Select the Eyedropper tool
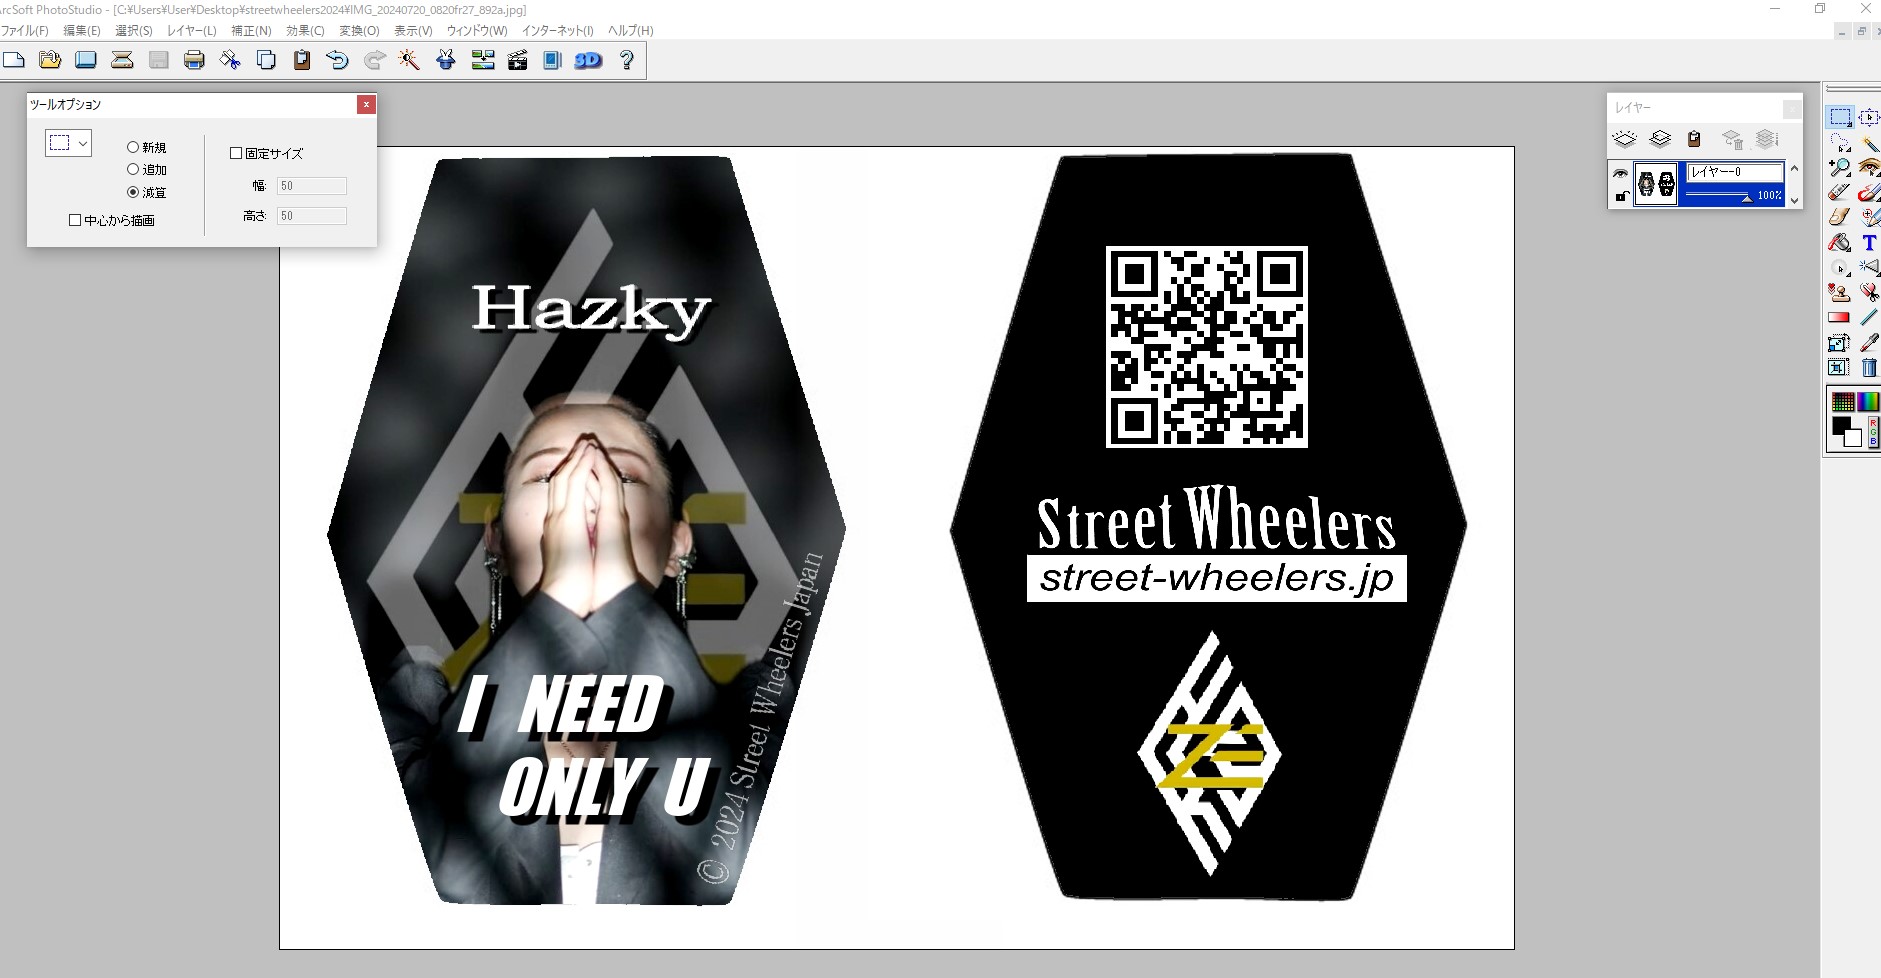 tap(1869, 342)
